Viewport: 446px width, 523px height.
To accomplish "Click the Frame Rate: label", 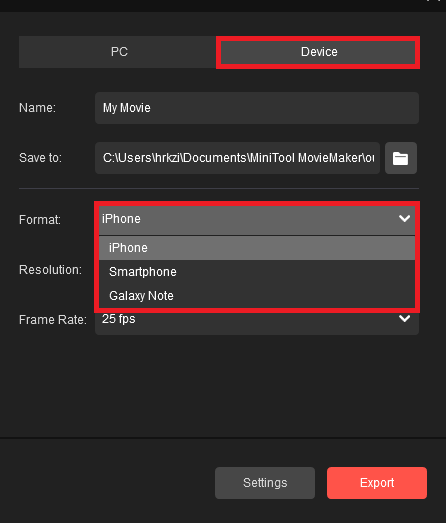I will [53, 320].
